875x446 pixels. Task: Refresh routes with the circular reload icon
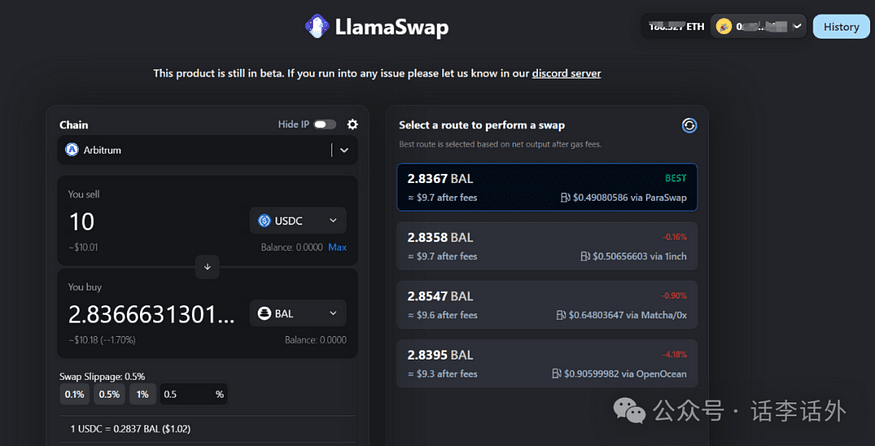[689, 126]
